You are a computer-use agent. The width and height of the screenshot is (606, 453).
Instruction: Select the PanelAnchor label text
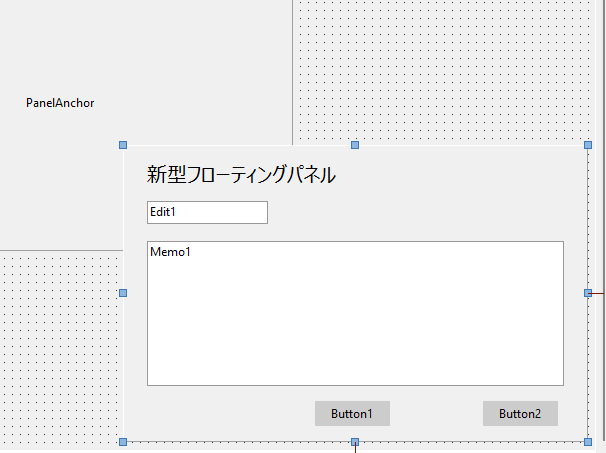coord(60,102)
